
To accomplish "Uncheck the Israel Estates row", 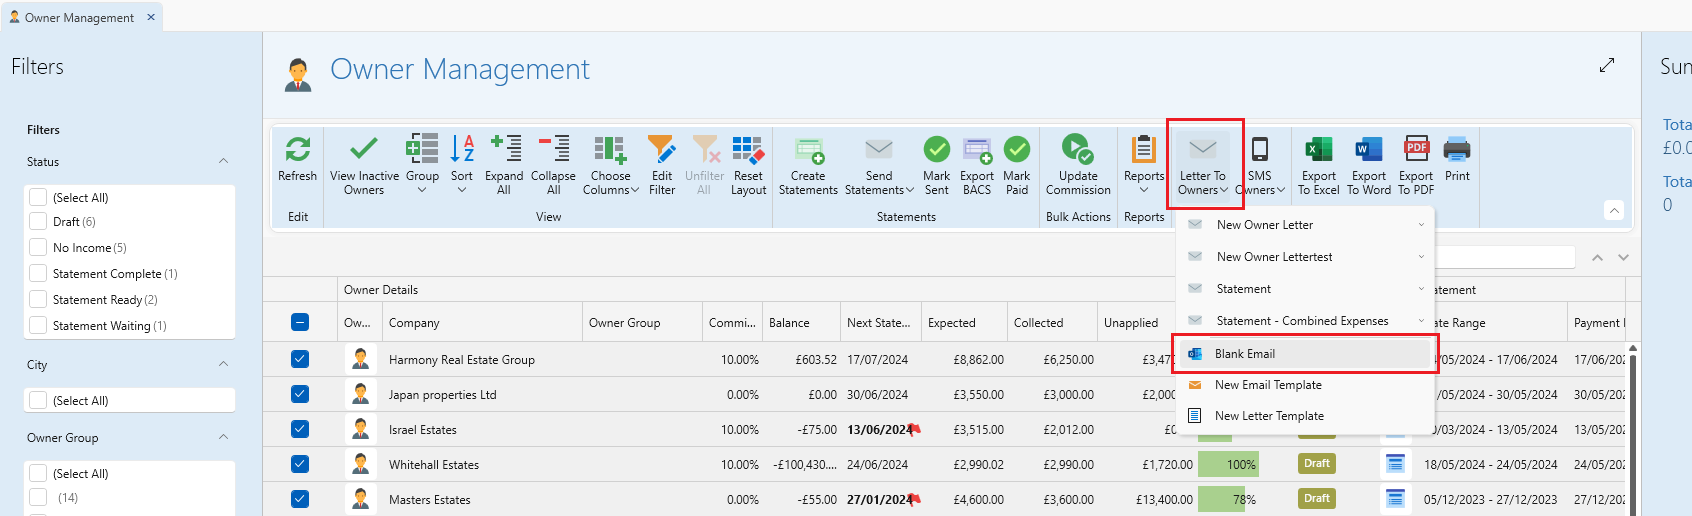I will coord(300,429).
